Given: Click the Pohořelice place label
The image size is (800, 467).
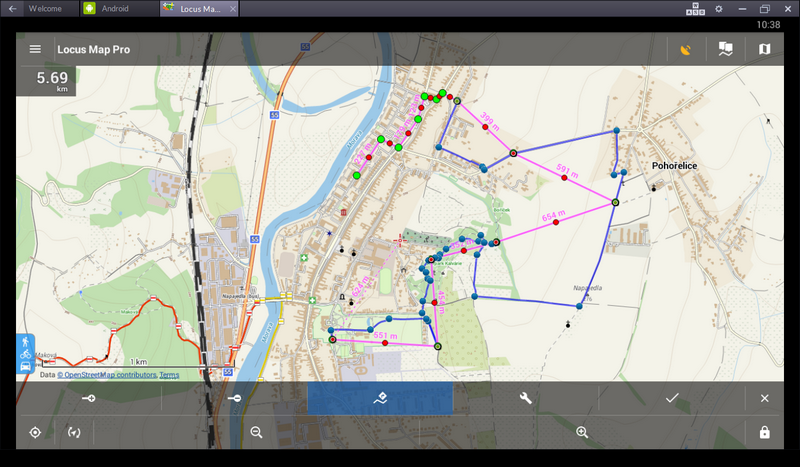Looking at the screenshot, I should coord(674,165).
